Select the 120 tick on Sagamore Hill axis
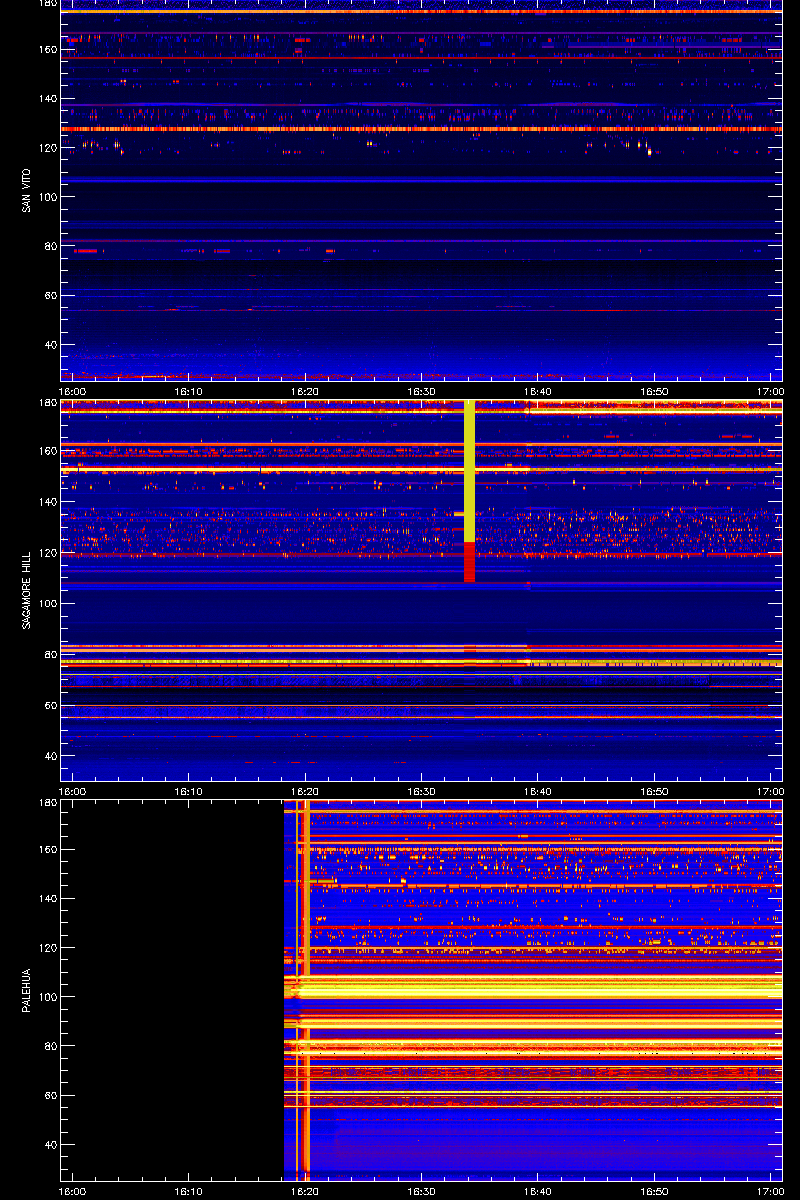The image size is (800, 1200). coord(47,553)
